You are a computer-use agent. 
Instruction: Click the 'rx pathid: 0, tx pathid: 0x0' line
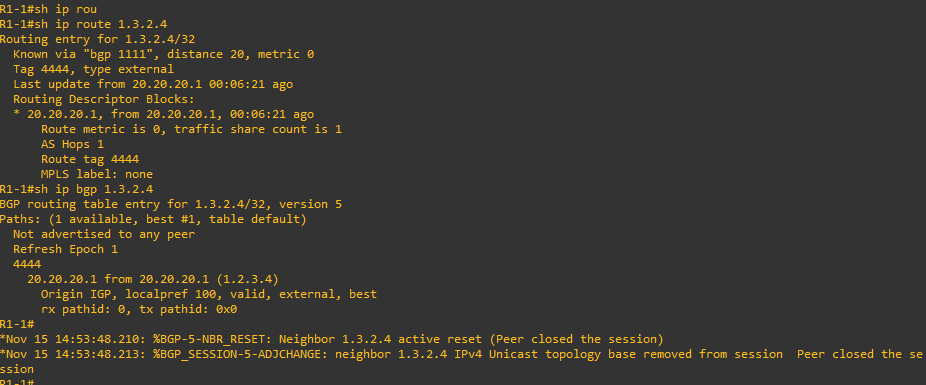[x=139, y=309]
